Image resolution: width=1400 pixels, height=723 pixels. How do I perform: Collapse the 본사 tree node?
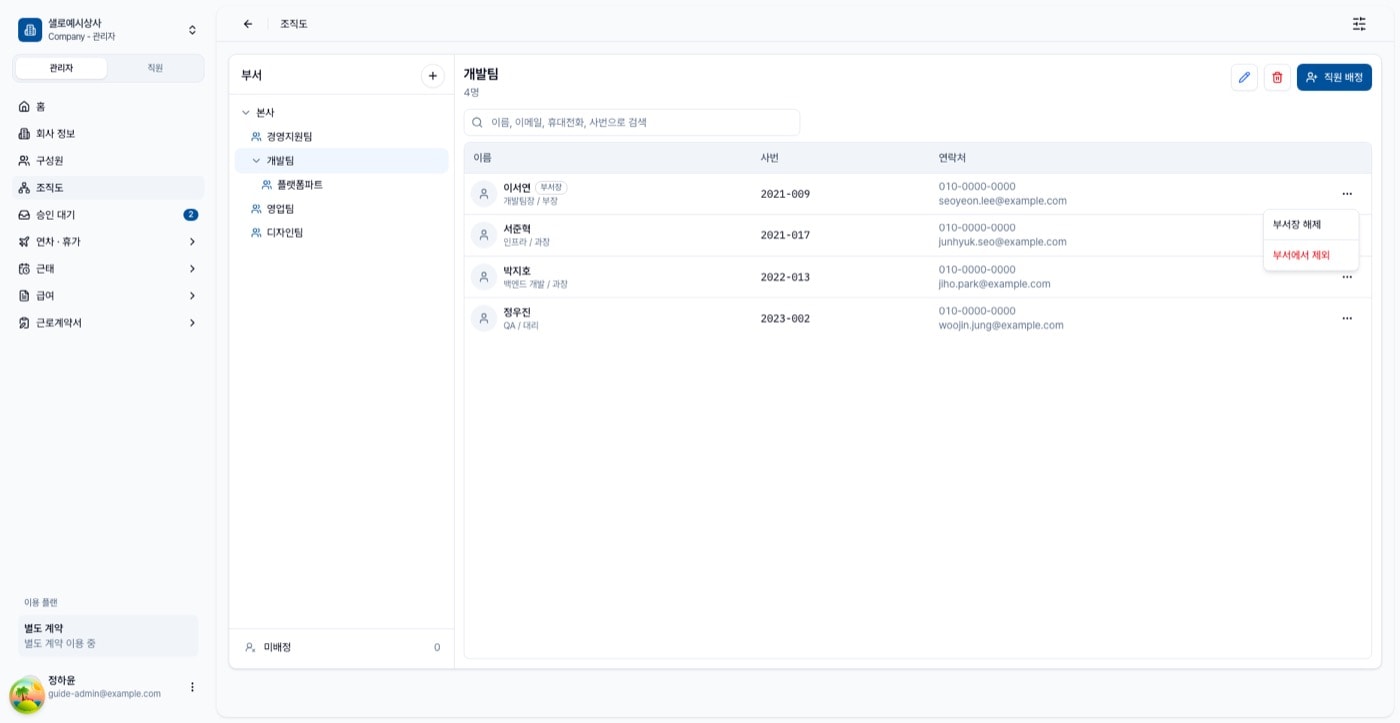tap(246, 113)
